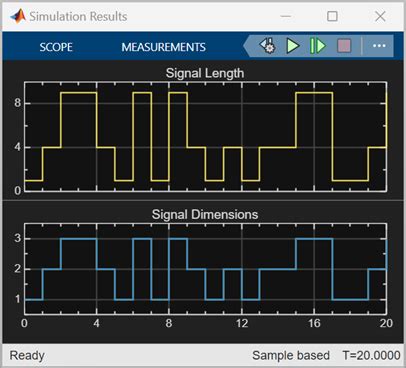Maximize the Simulation Results window
The width and height of the screenshot is (406, 368).
click(332, 16)
